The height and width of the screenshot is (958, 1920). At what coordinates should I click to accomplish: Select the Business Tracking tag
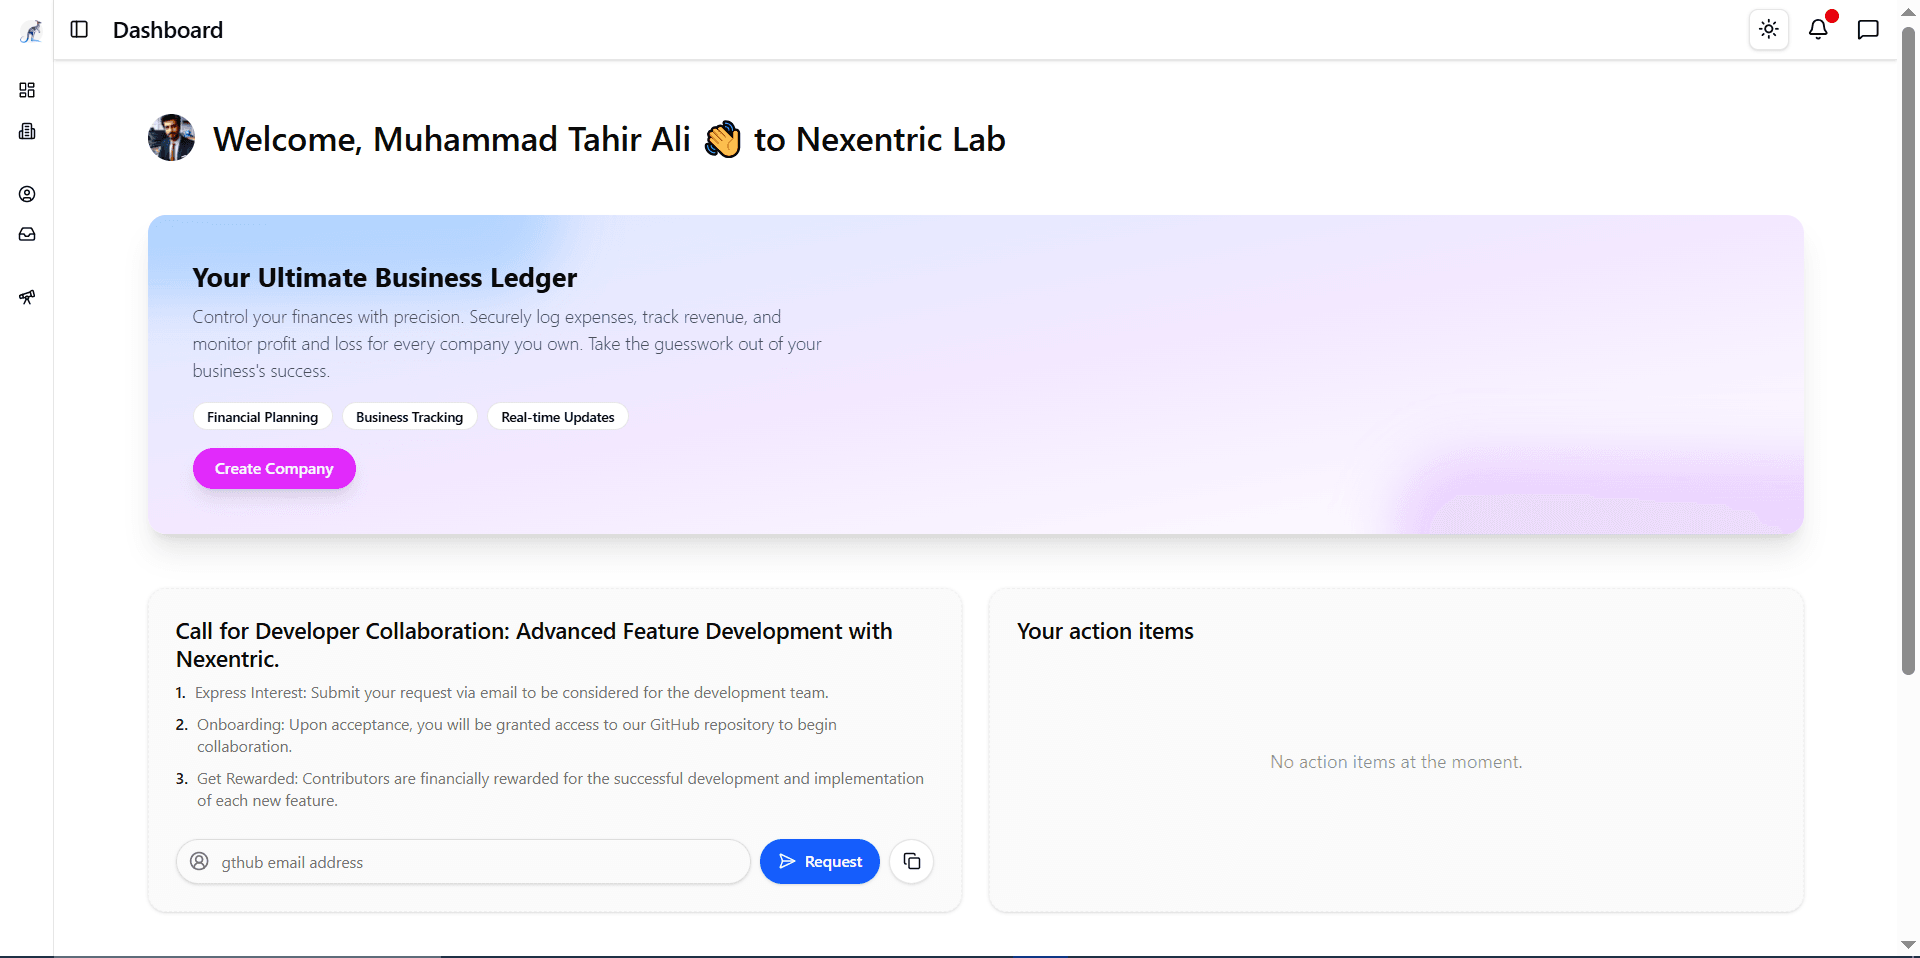409,417
